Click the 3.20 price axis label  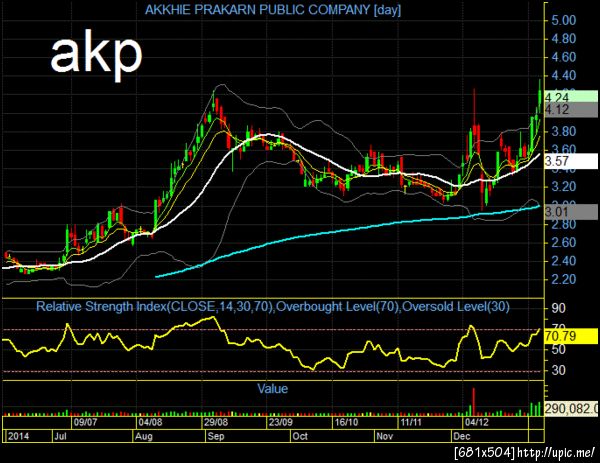click(563, 186)
